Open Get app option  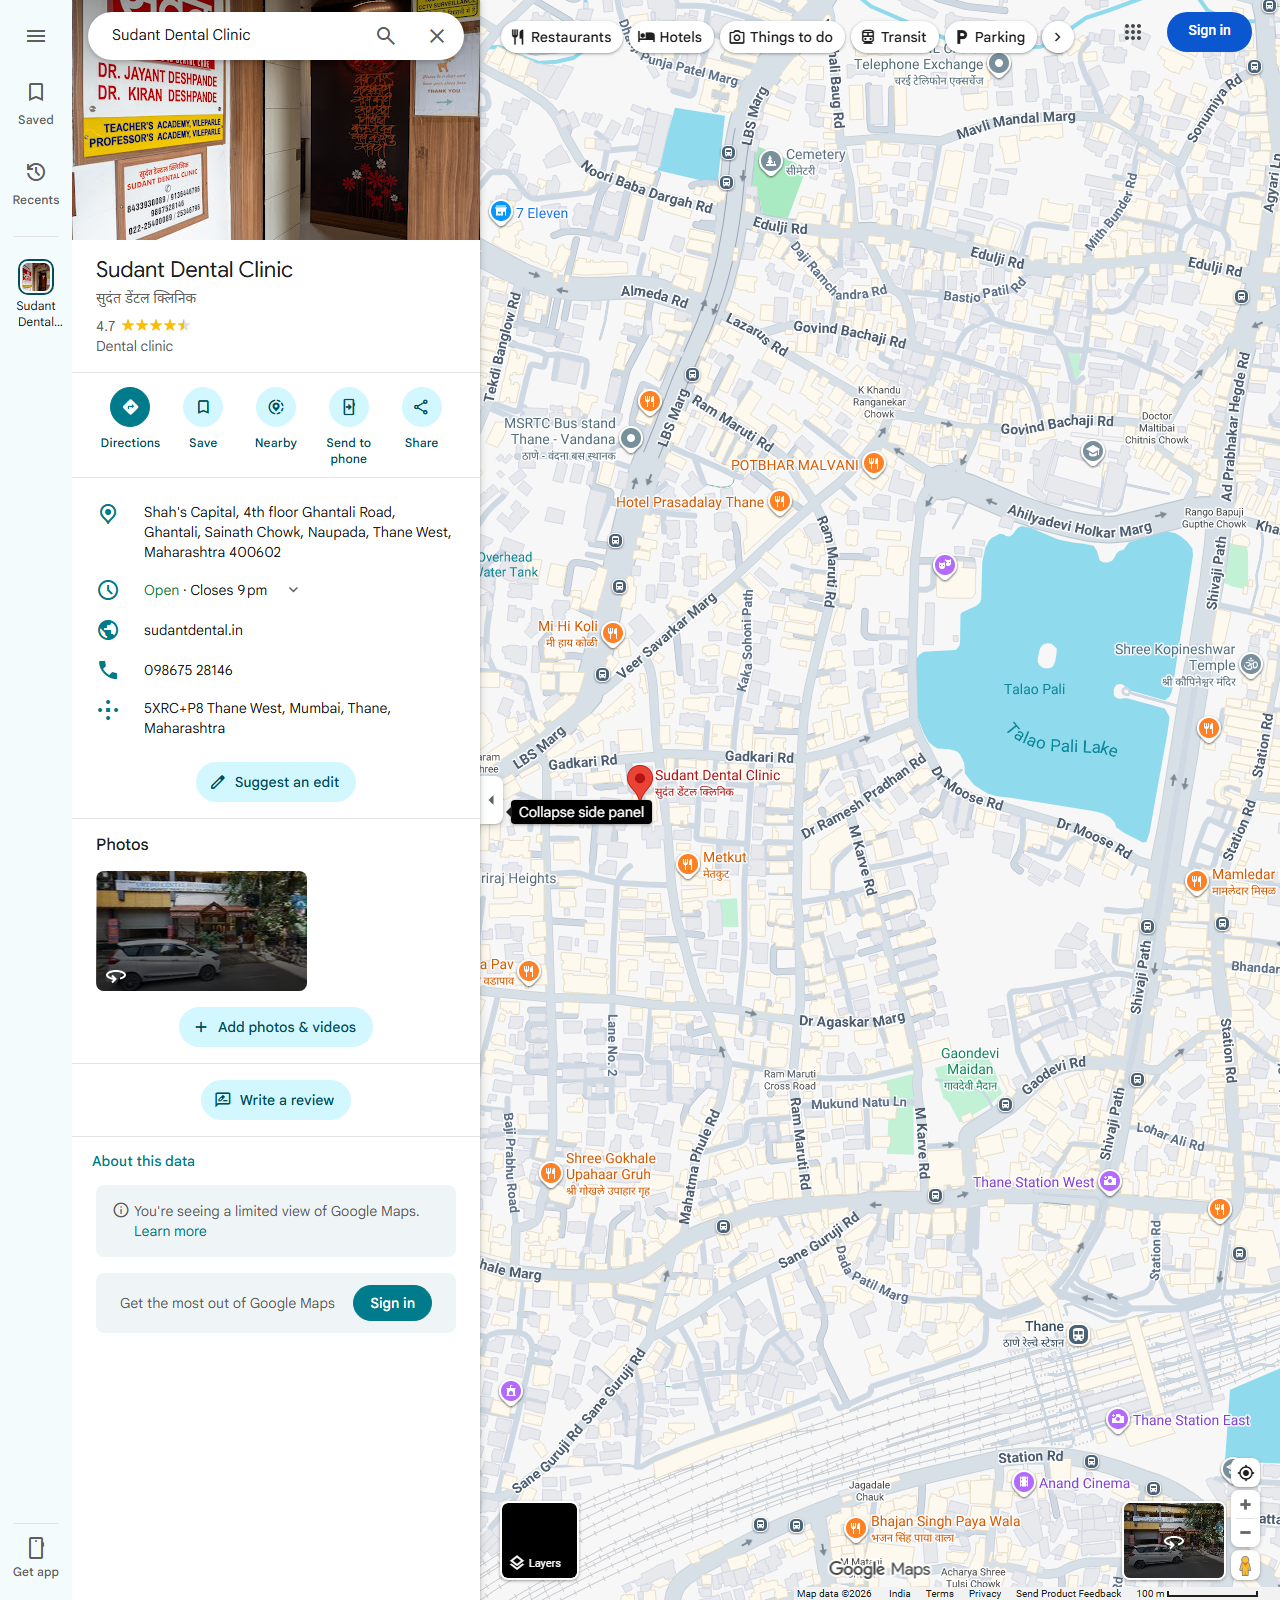[x=36, y=1558]
